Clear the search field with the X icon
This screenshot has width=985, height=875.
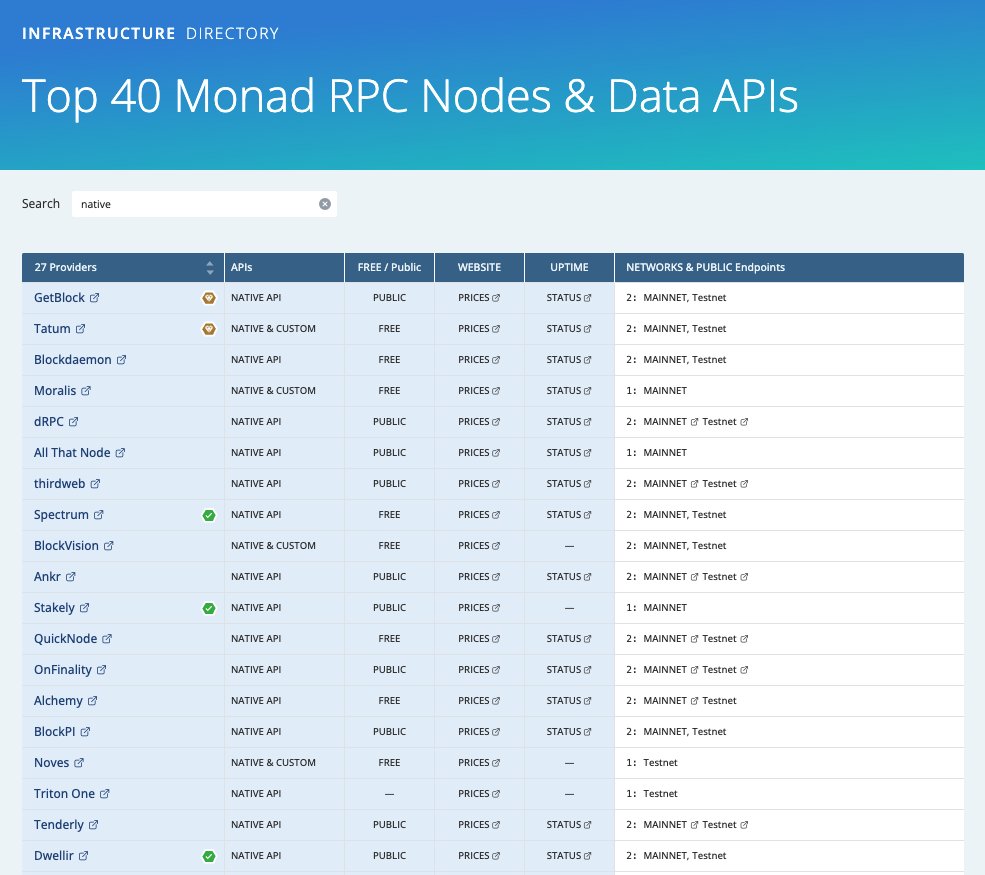325,204
